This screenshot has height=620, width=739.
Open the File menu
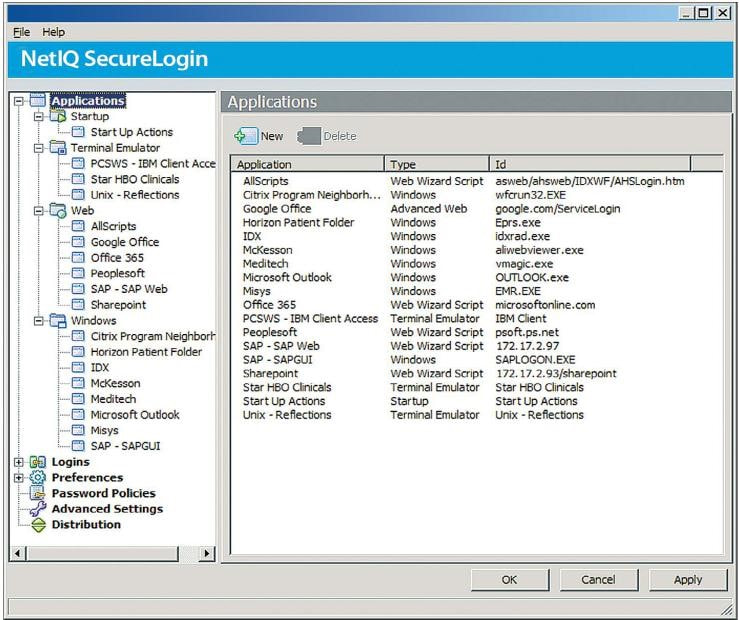coord(22,32)
